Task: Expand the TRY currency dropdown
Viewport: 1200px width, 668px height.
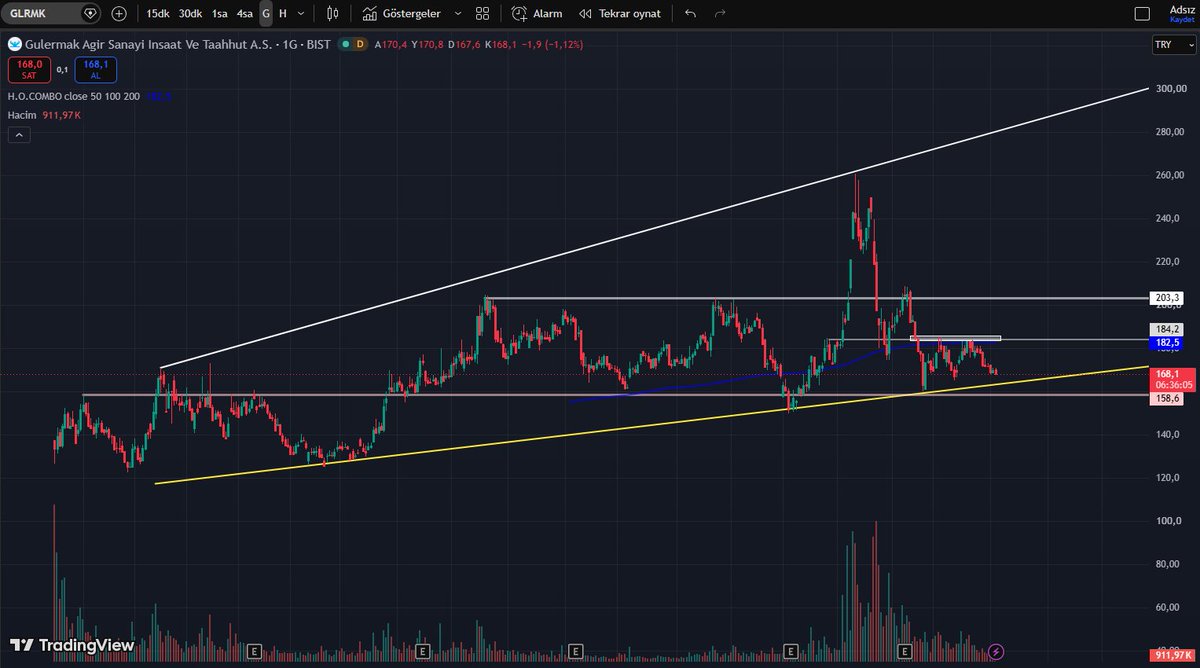Action: (x=1173, y=45)
